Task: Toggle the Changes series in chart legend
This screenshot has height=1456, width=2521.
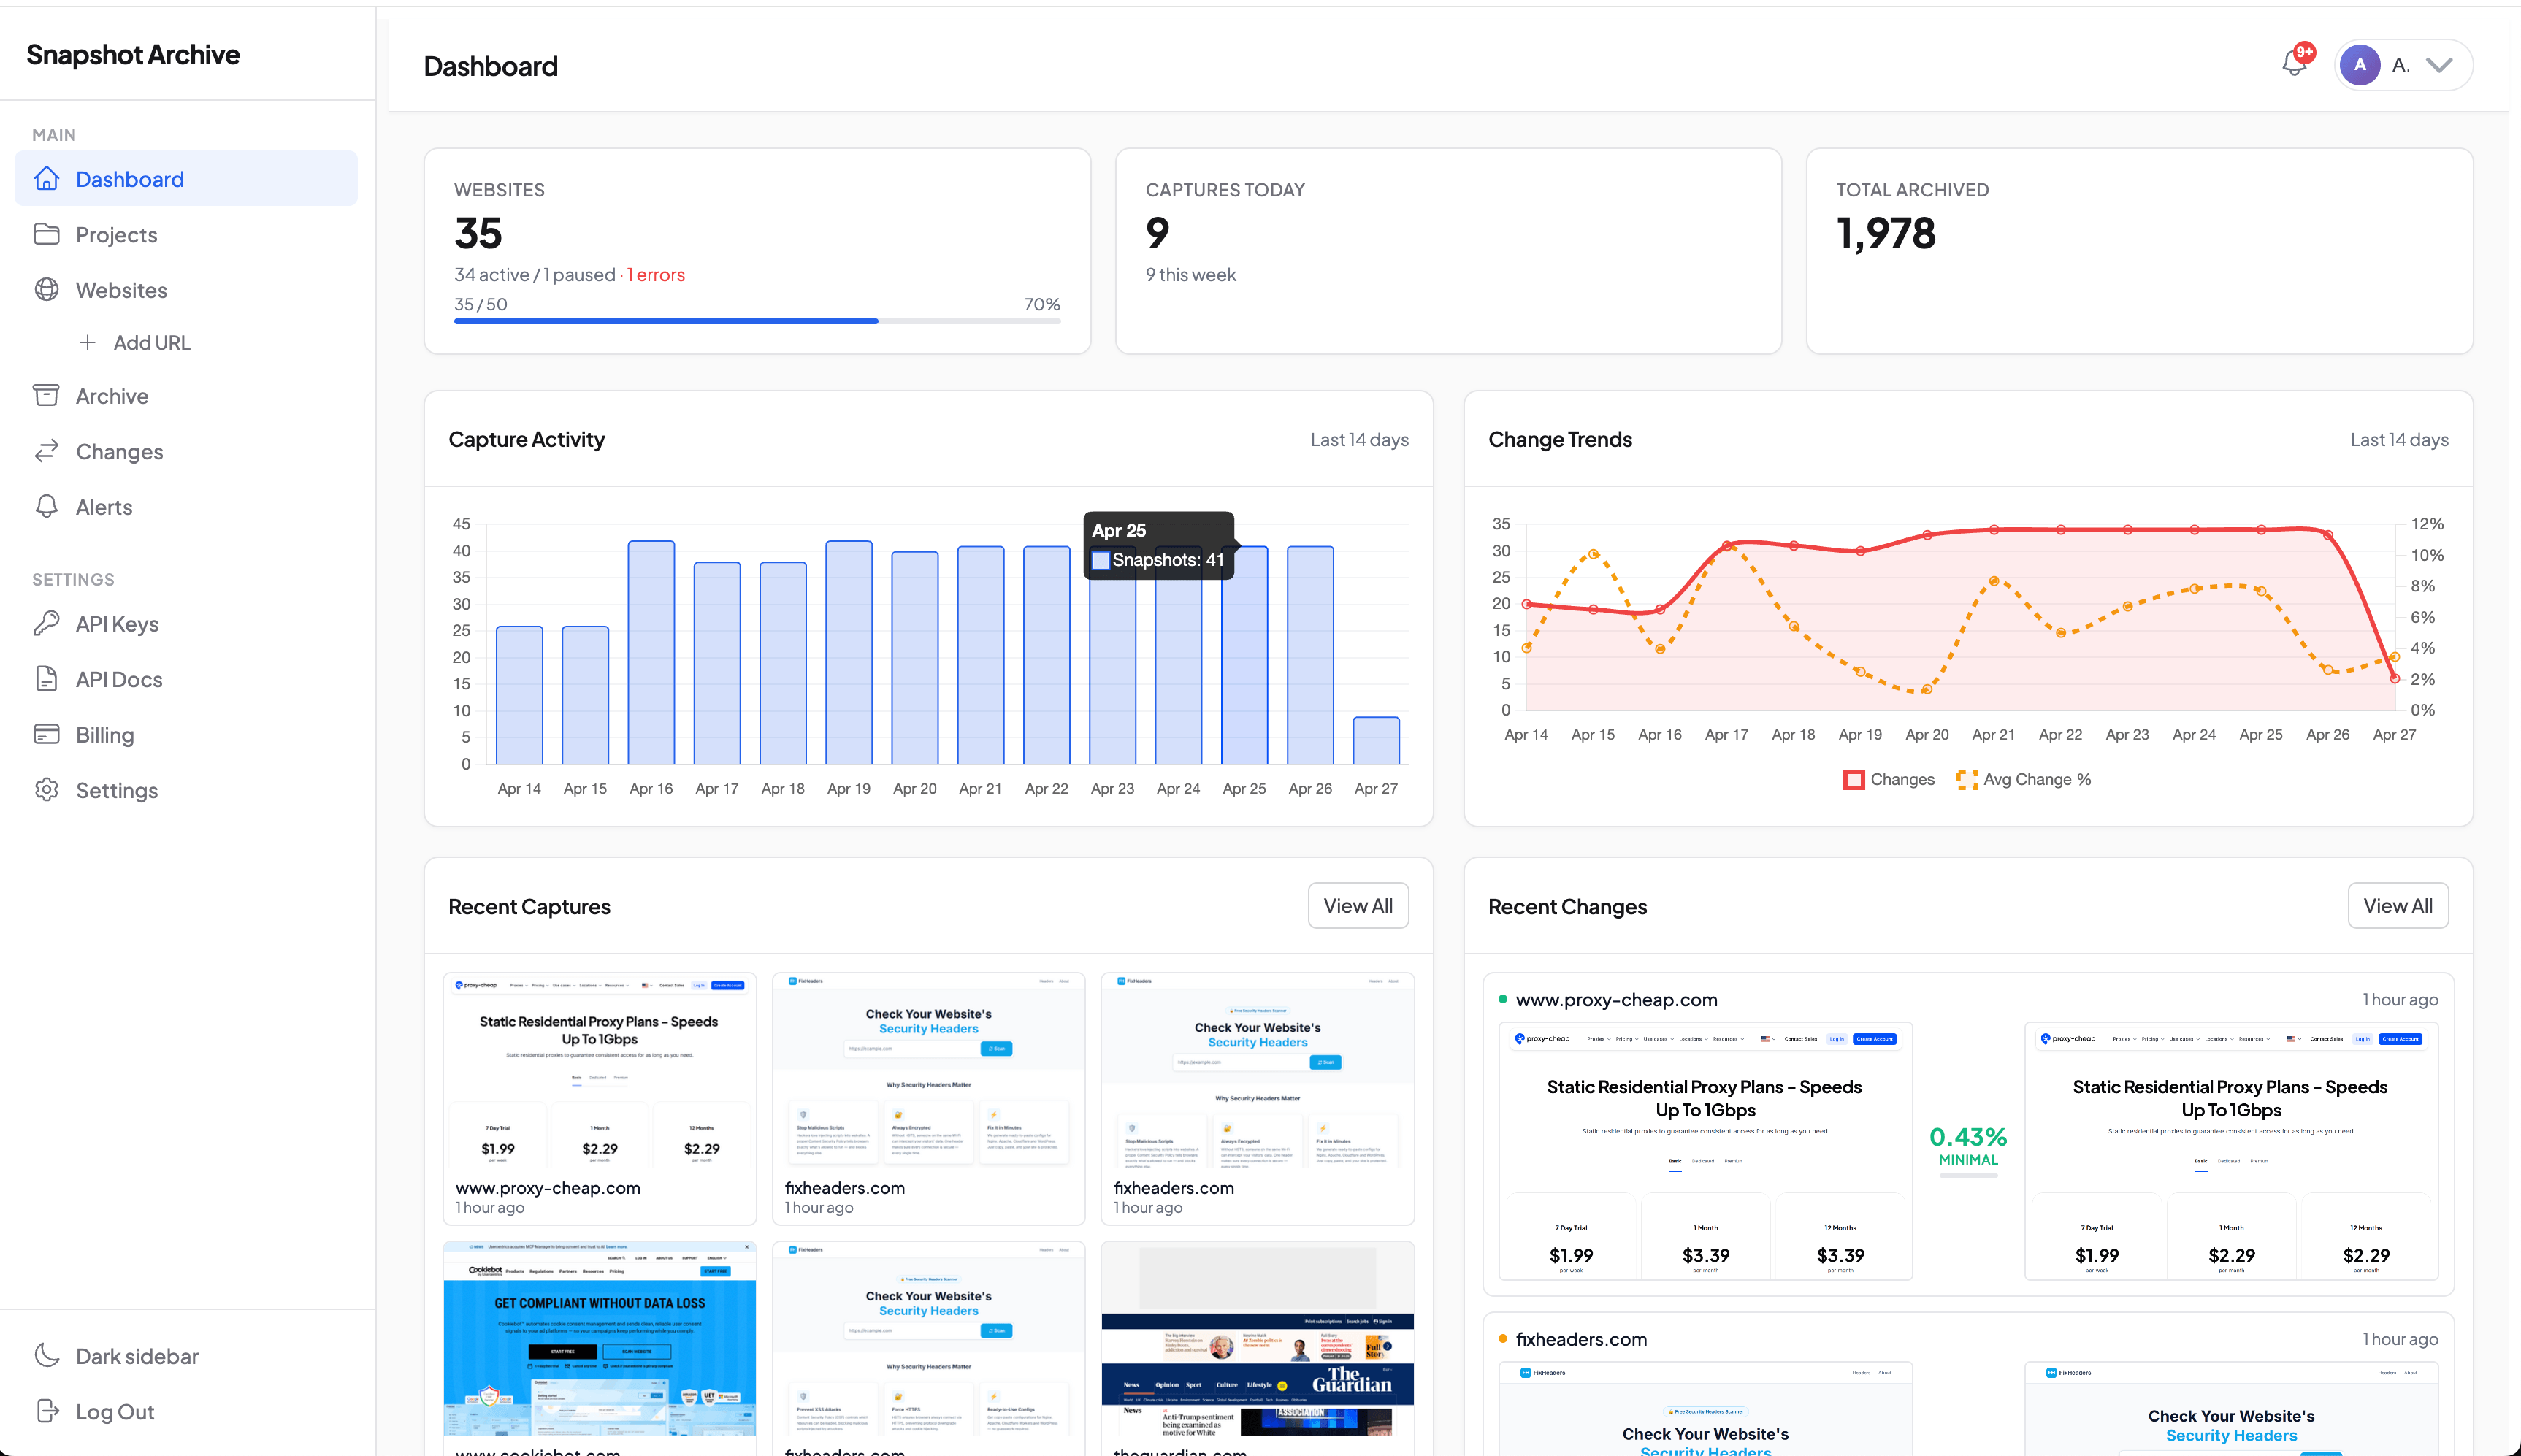Action: pyautogui.click(x=1888, y=779)
